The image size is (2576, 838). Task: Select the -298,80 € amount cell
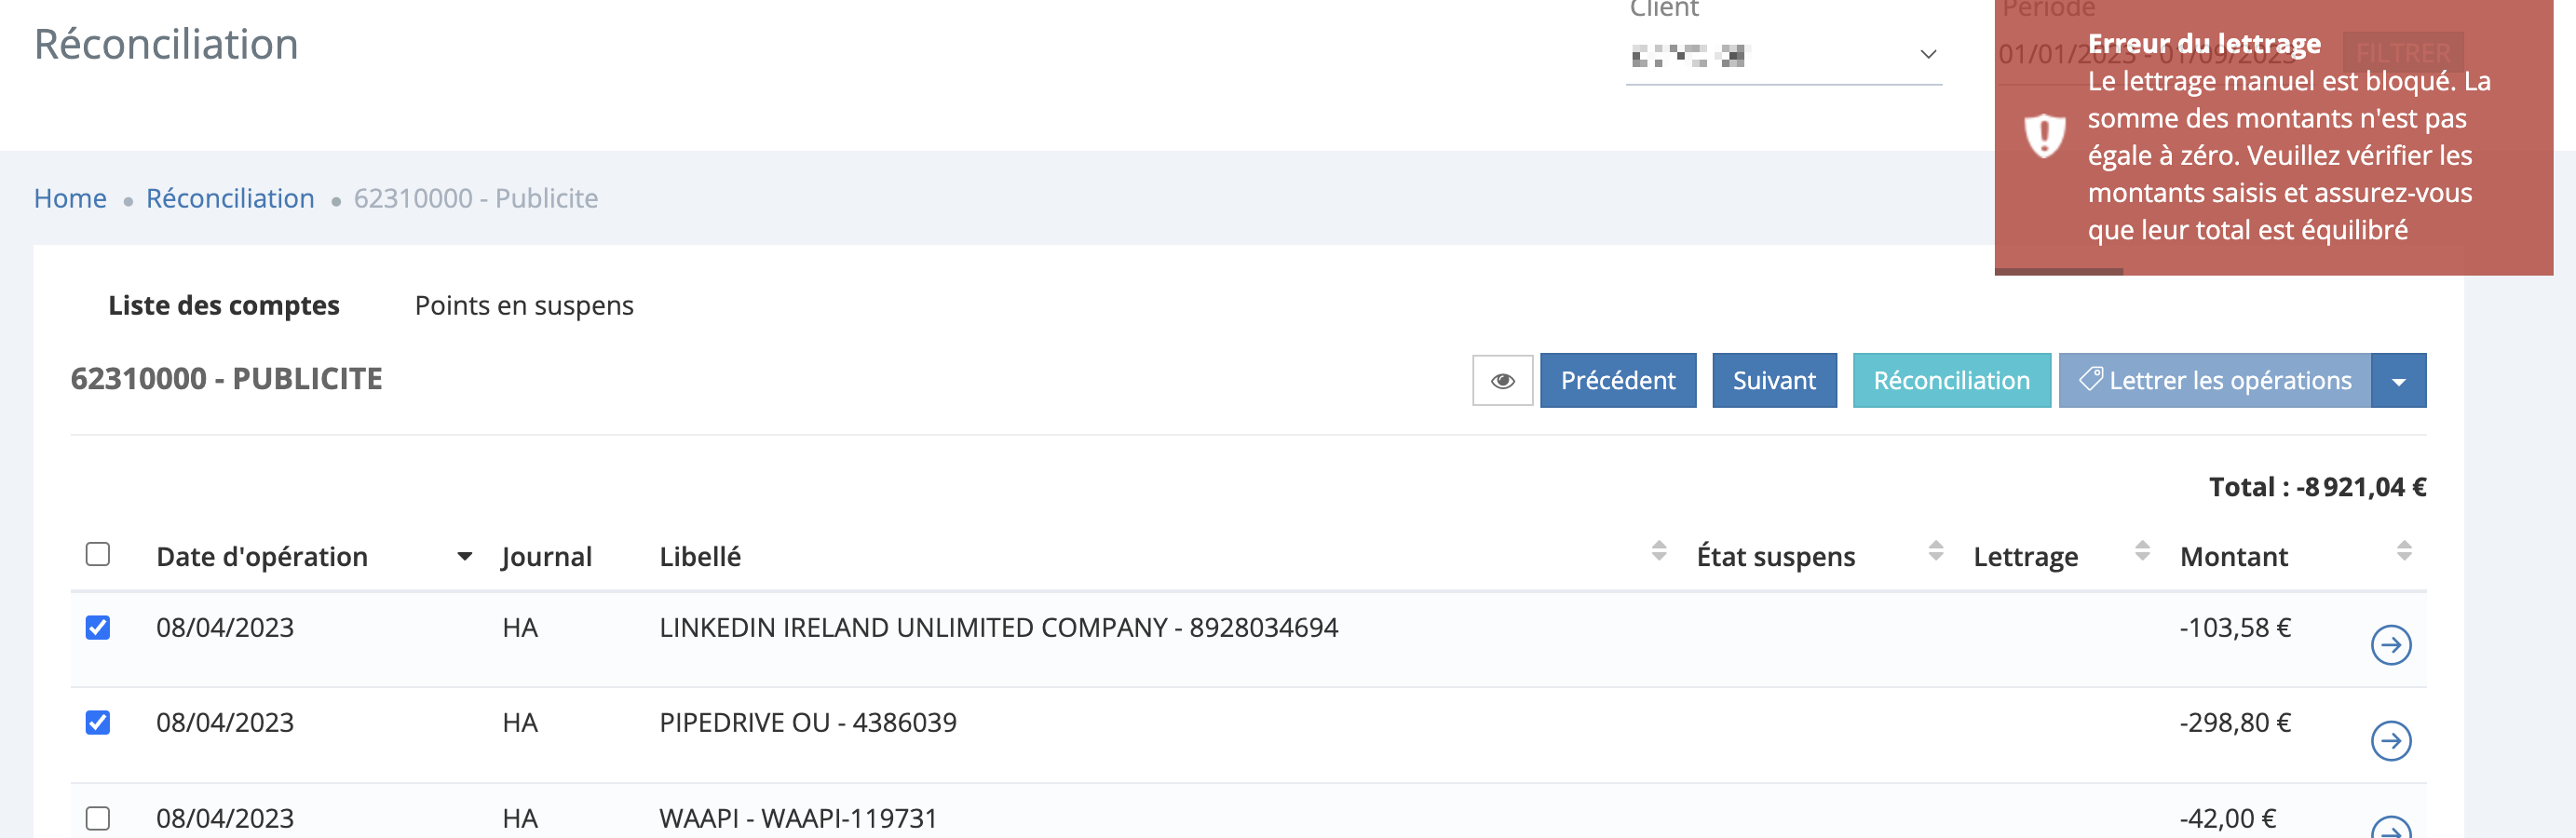pyautogui.click(x=2235, y=722)
